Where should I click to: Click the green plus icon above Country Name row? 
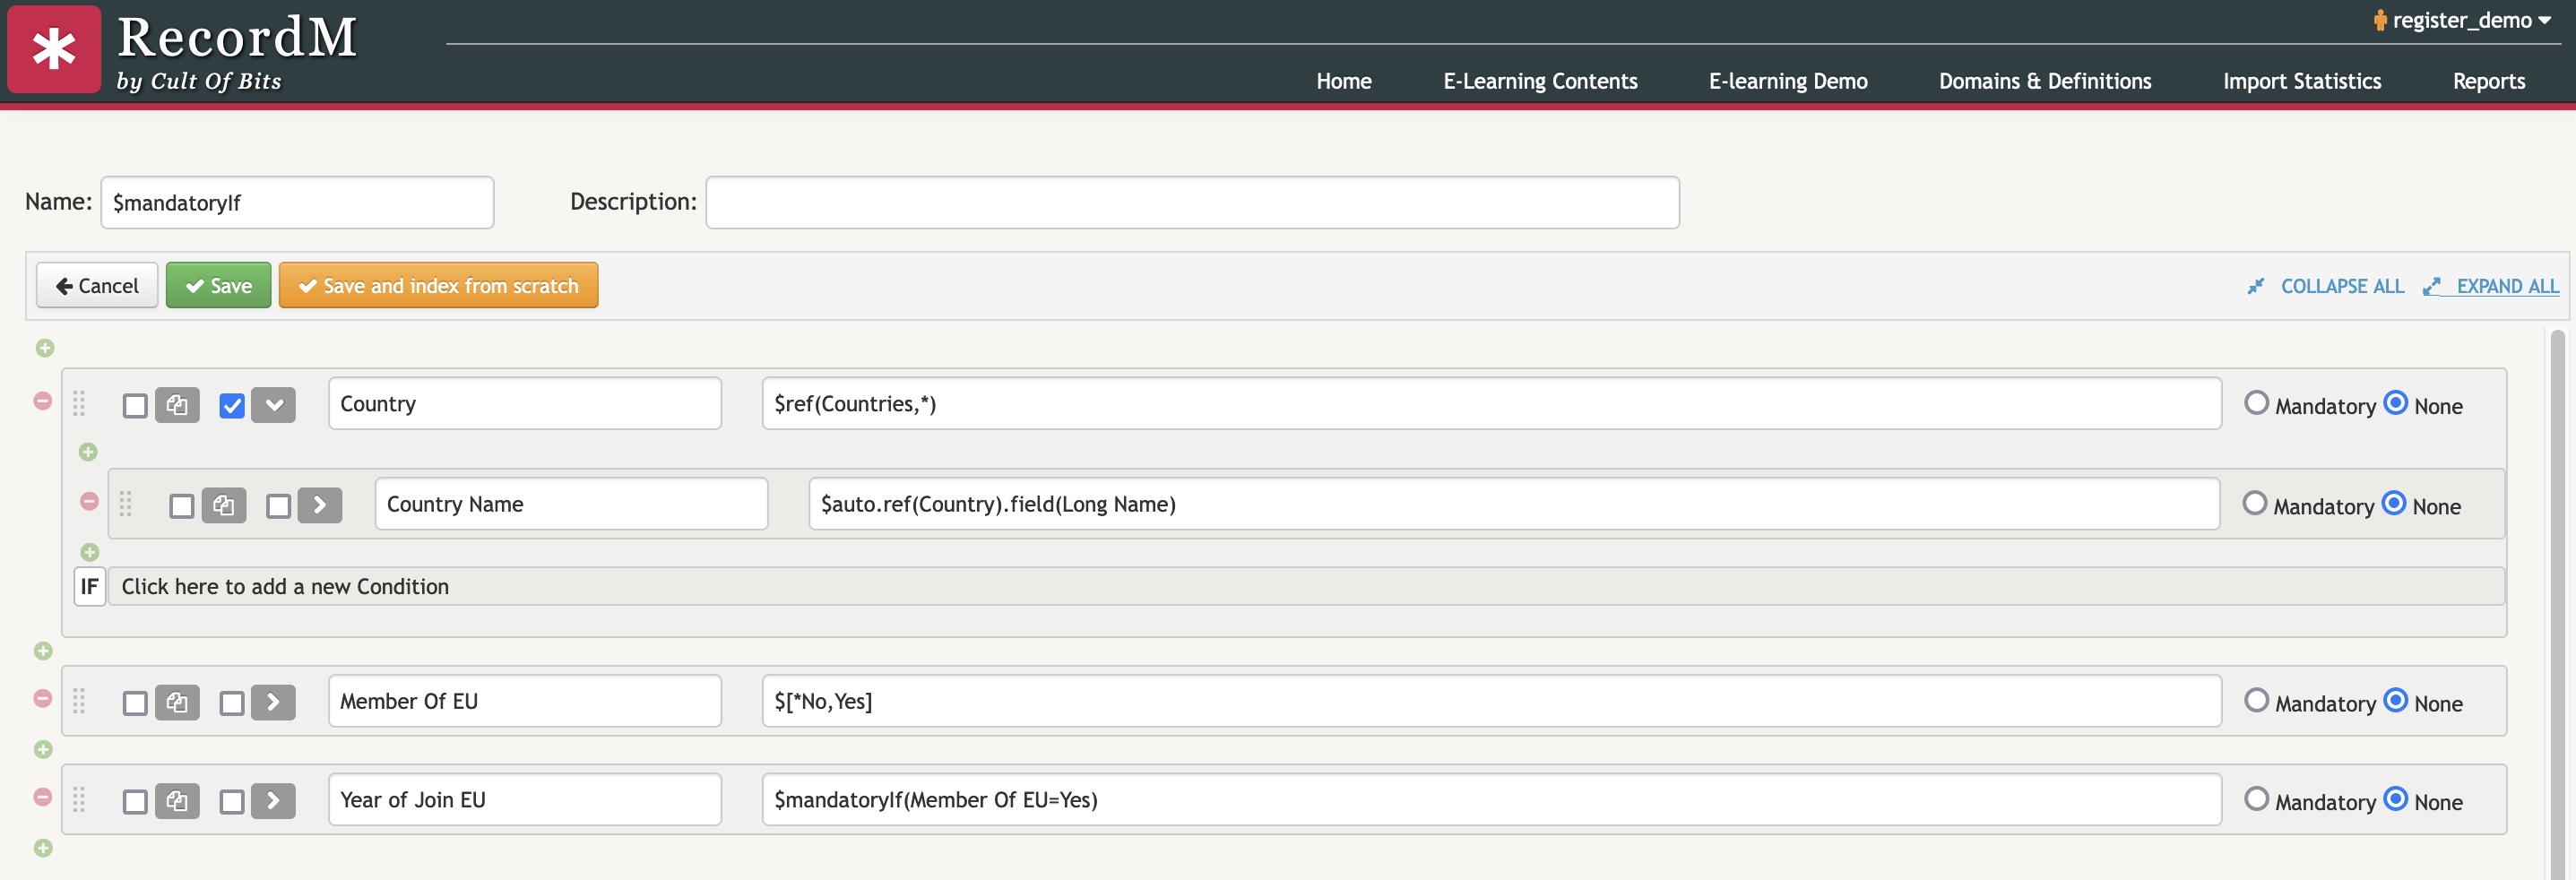click(x=88, y=452)
